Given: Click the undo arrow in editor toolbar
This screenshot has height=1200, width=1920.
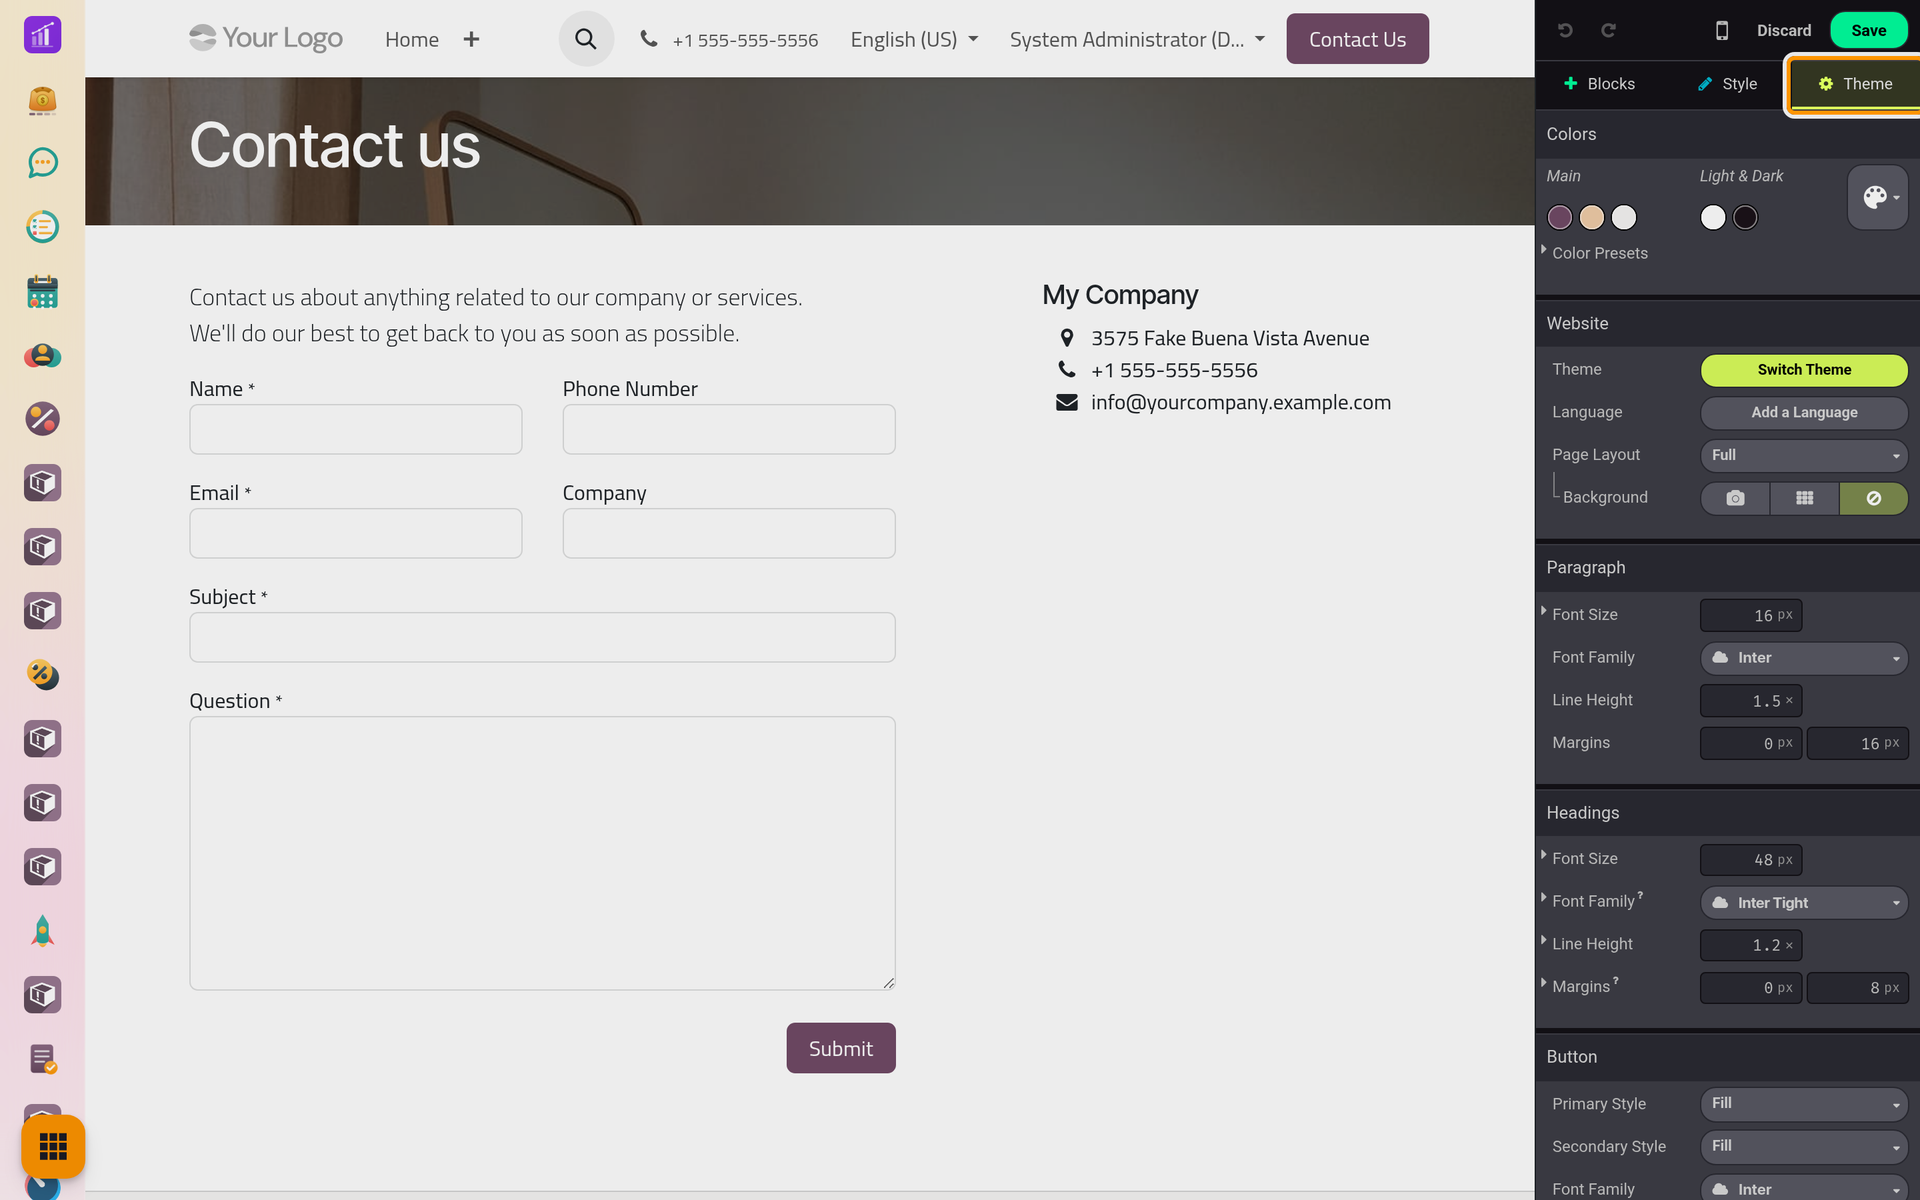Looking at the screenshot, I should [1565, 30].
